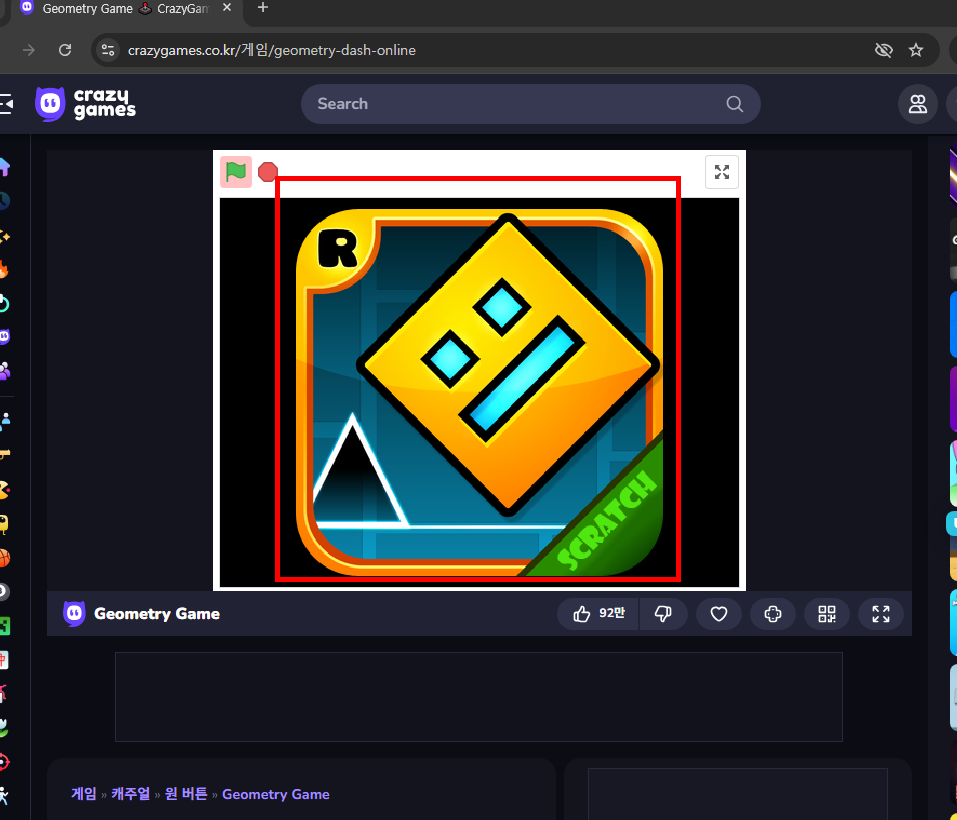The image size is (957, 820).
Task: Click the crossed-out eye icon in the address bar
Action: click(x=884, y=50)
